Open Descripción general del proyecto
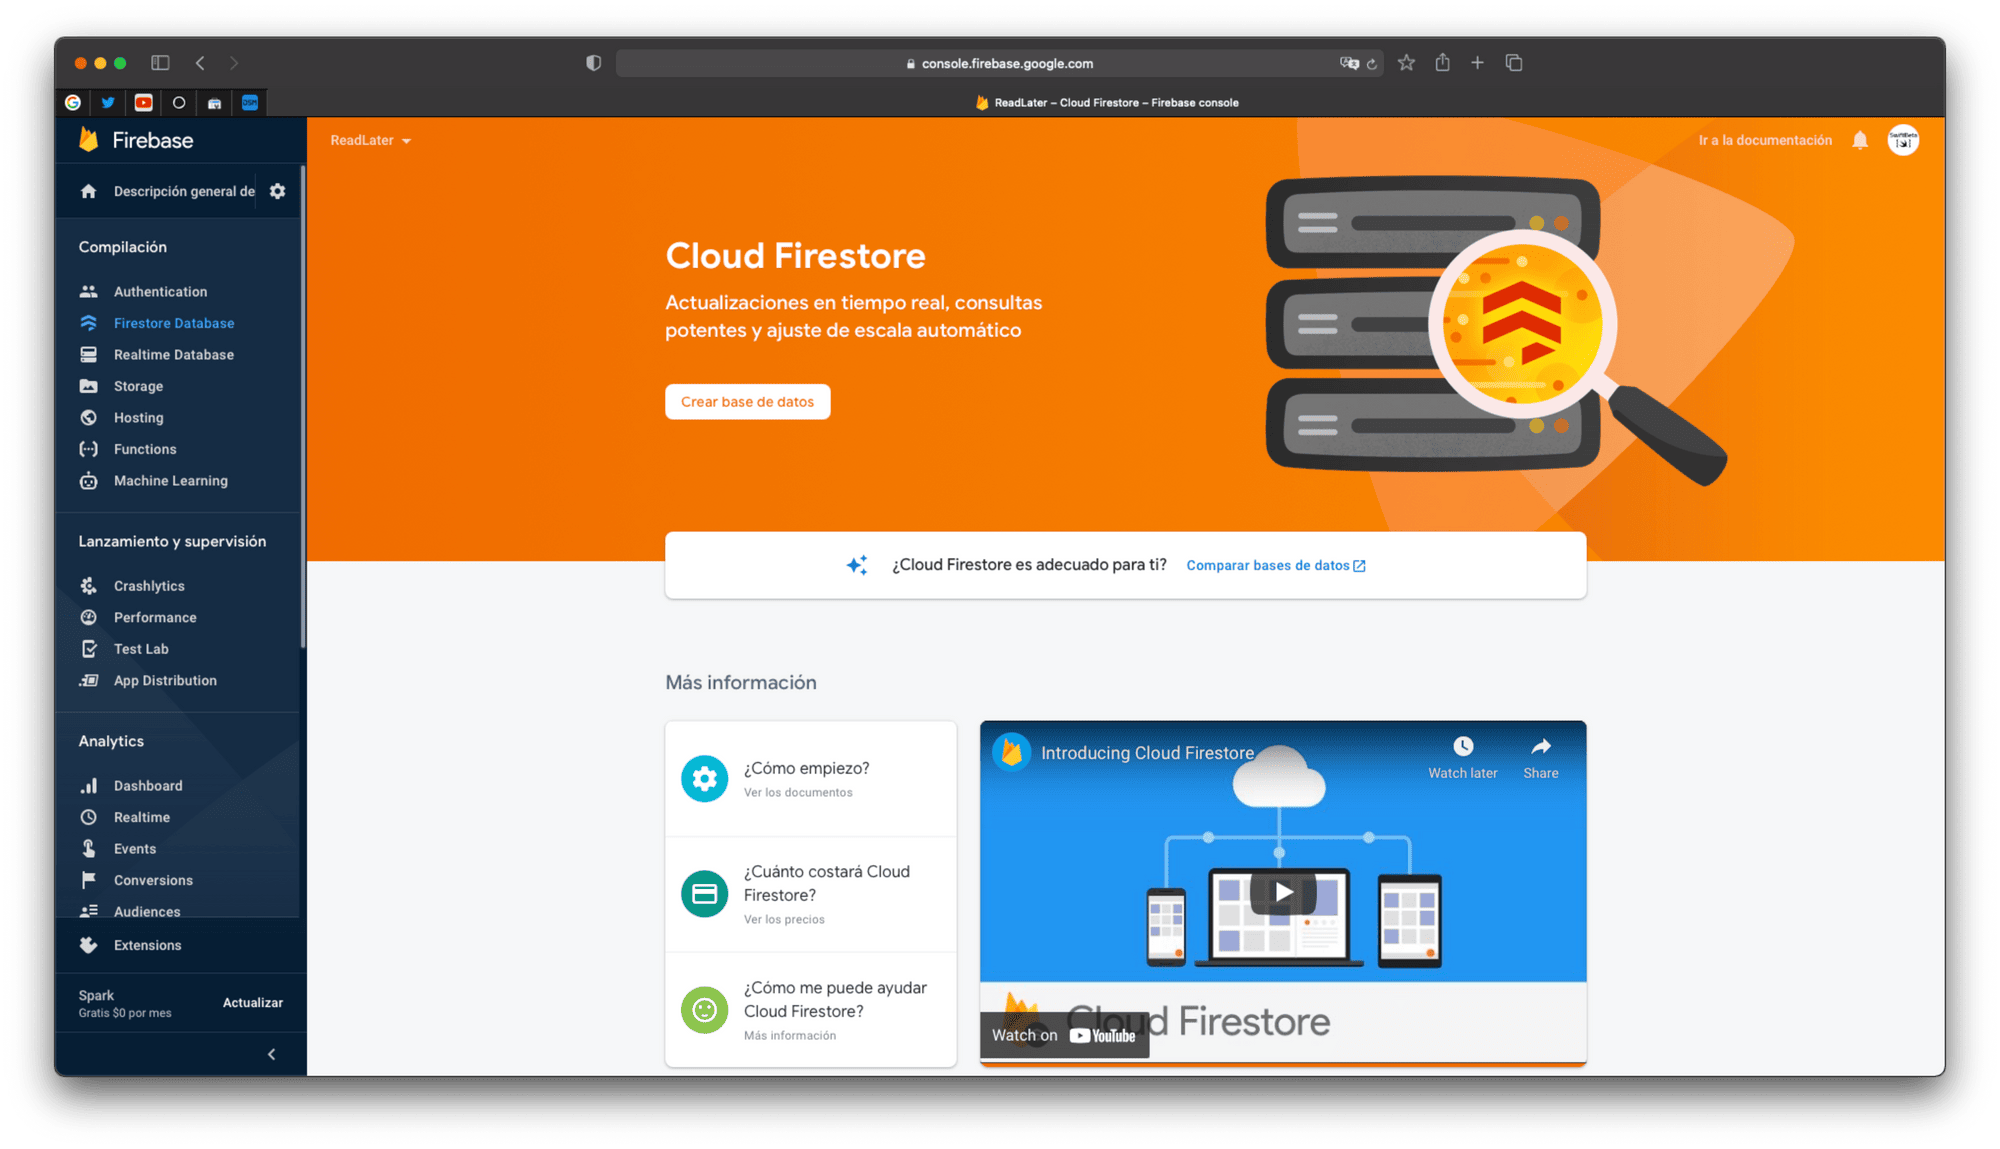2000x1149 pixels. 184,191
